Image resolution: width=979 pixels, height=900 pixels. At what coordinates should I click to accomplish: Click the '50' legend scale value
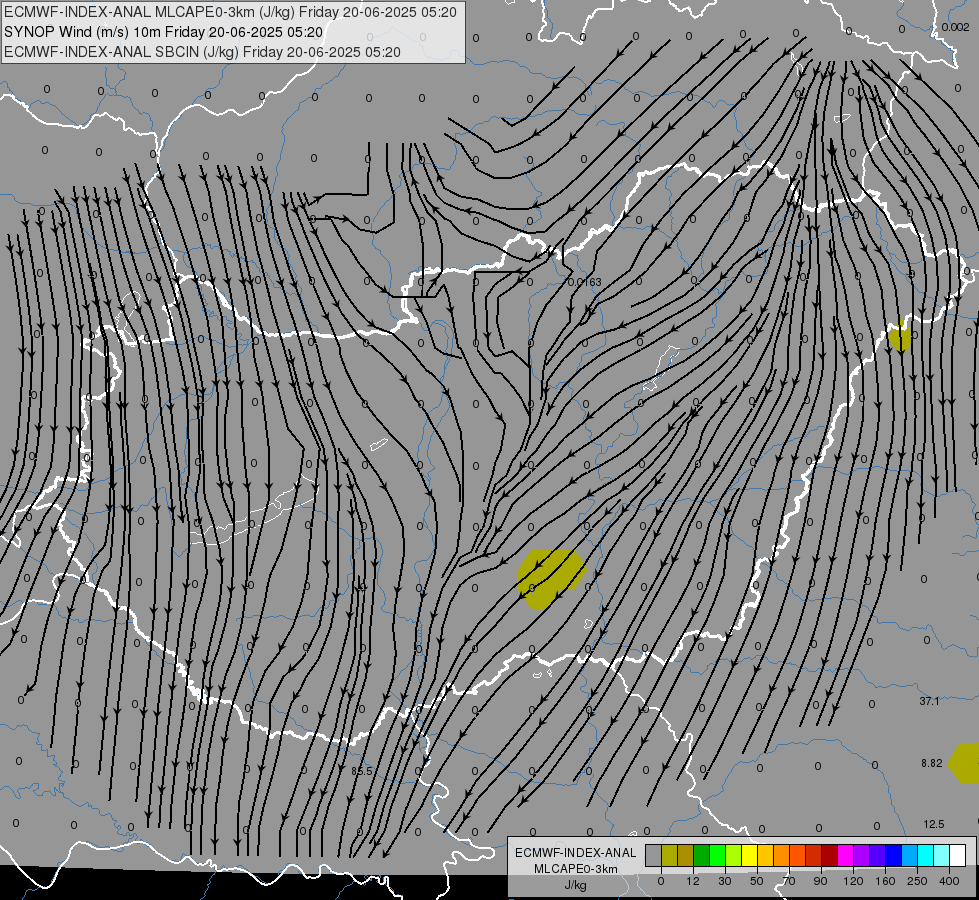[757, 881]
